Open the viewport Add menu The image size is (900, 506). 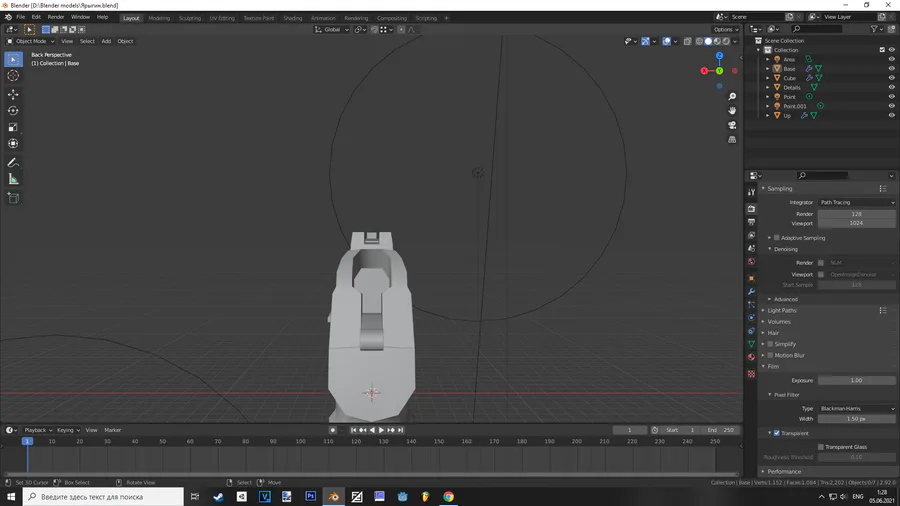coord(106,41)
